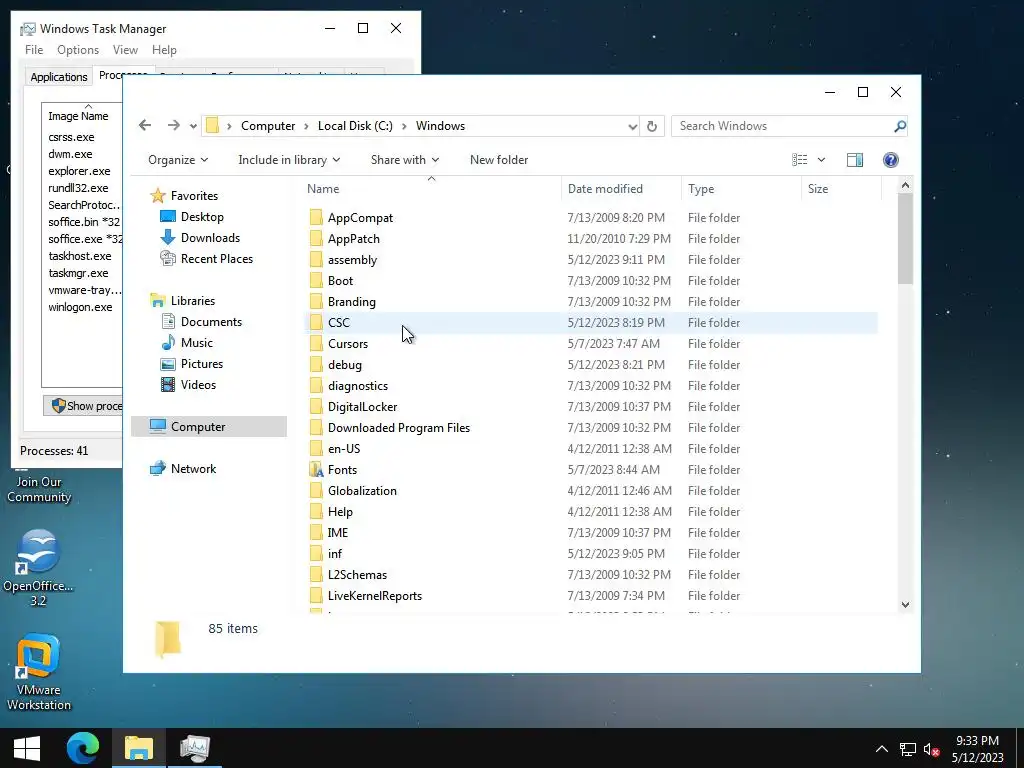Open the Include in library dropdown
Image resolution: width=1024 pixels, height=768 pixels.
pos(289,160)
